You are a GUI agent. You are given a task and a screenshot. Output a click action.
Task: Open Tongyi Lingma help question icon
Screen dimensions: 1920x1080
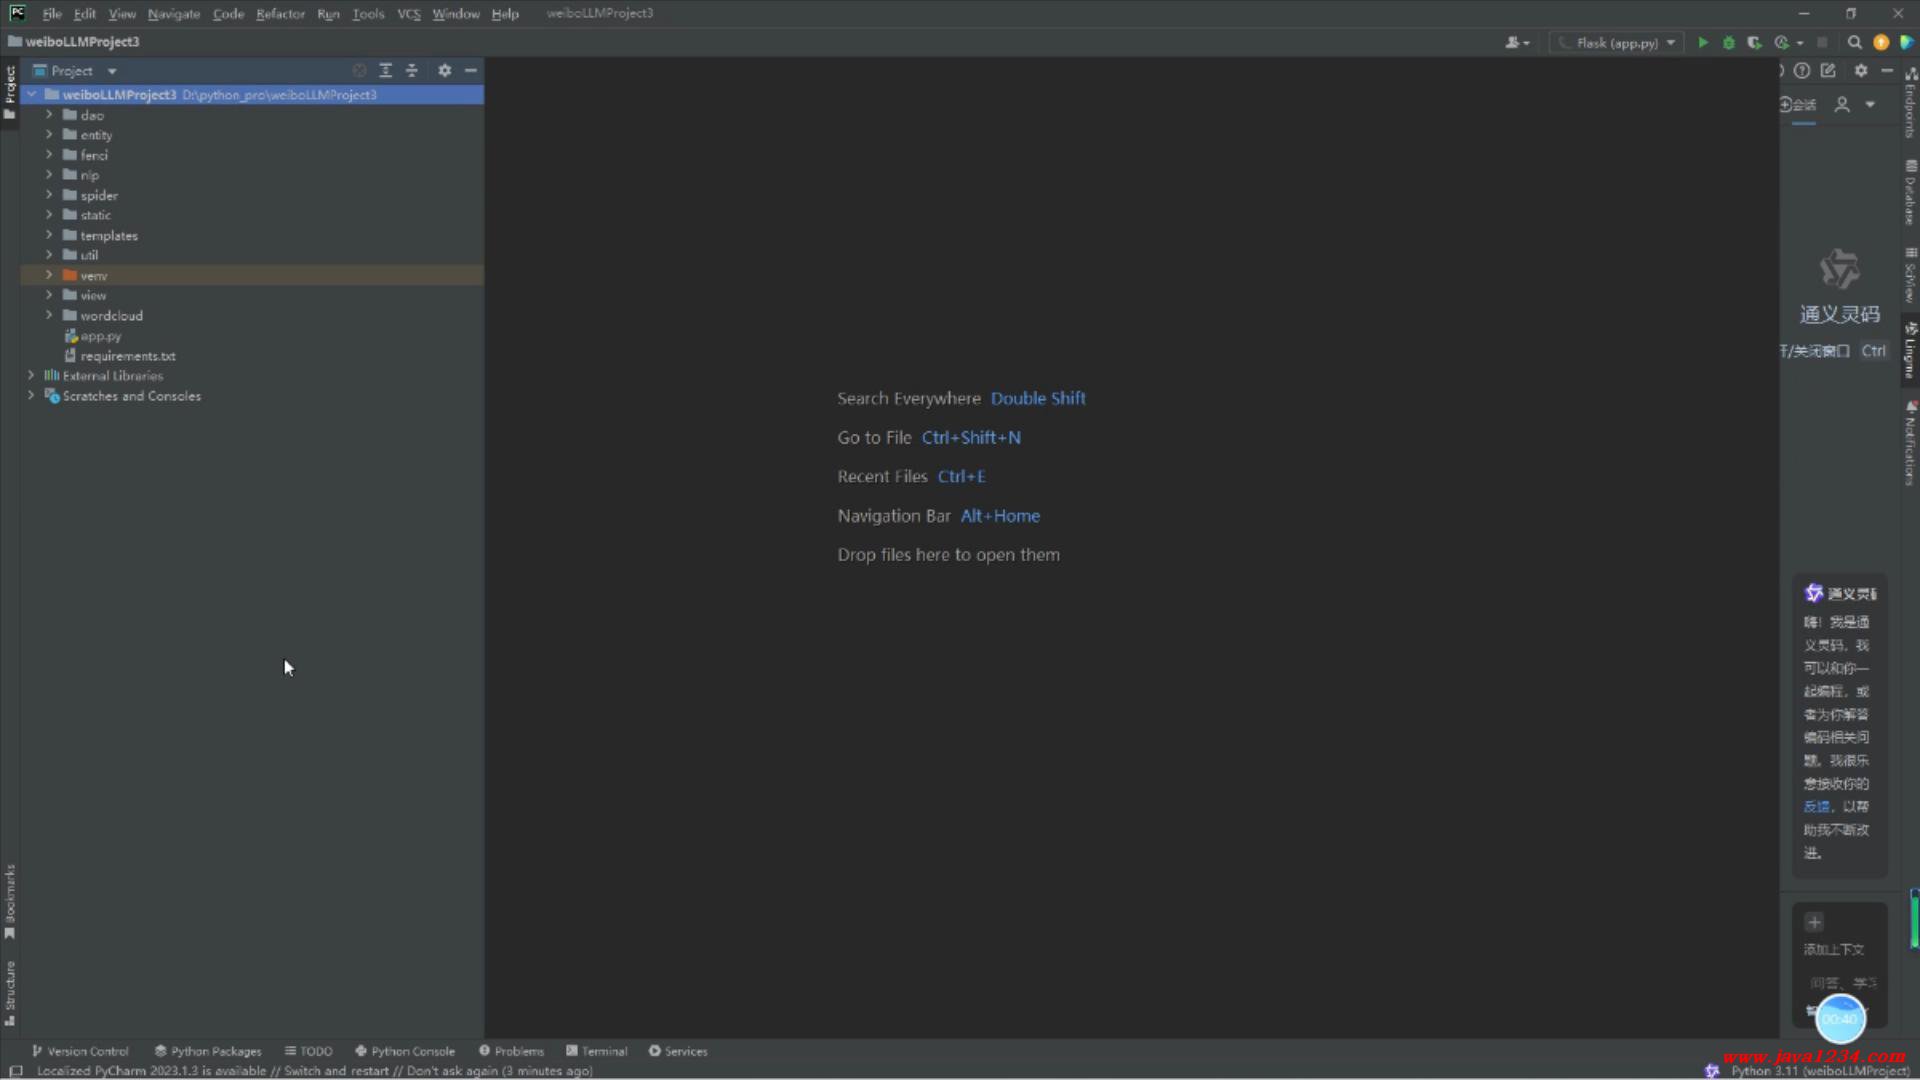(1802, 71)
